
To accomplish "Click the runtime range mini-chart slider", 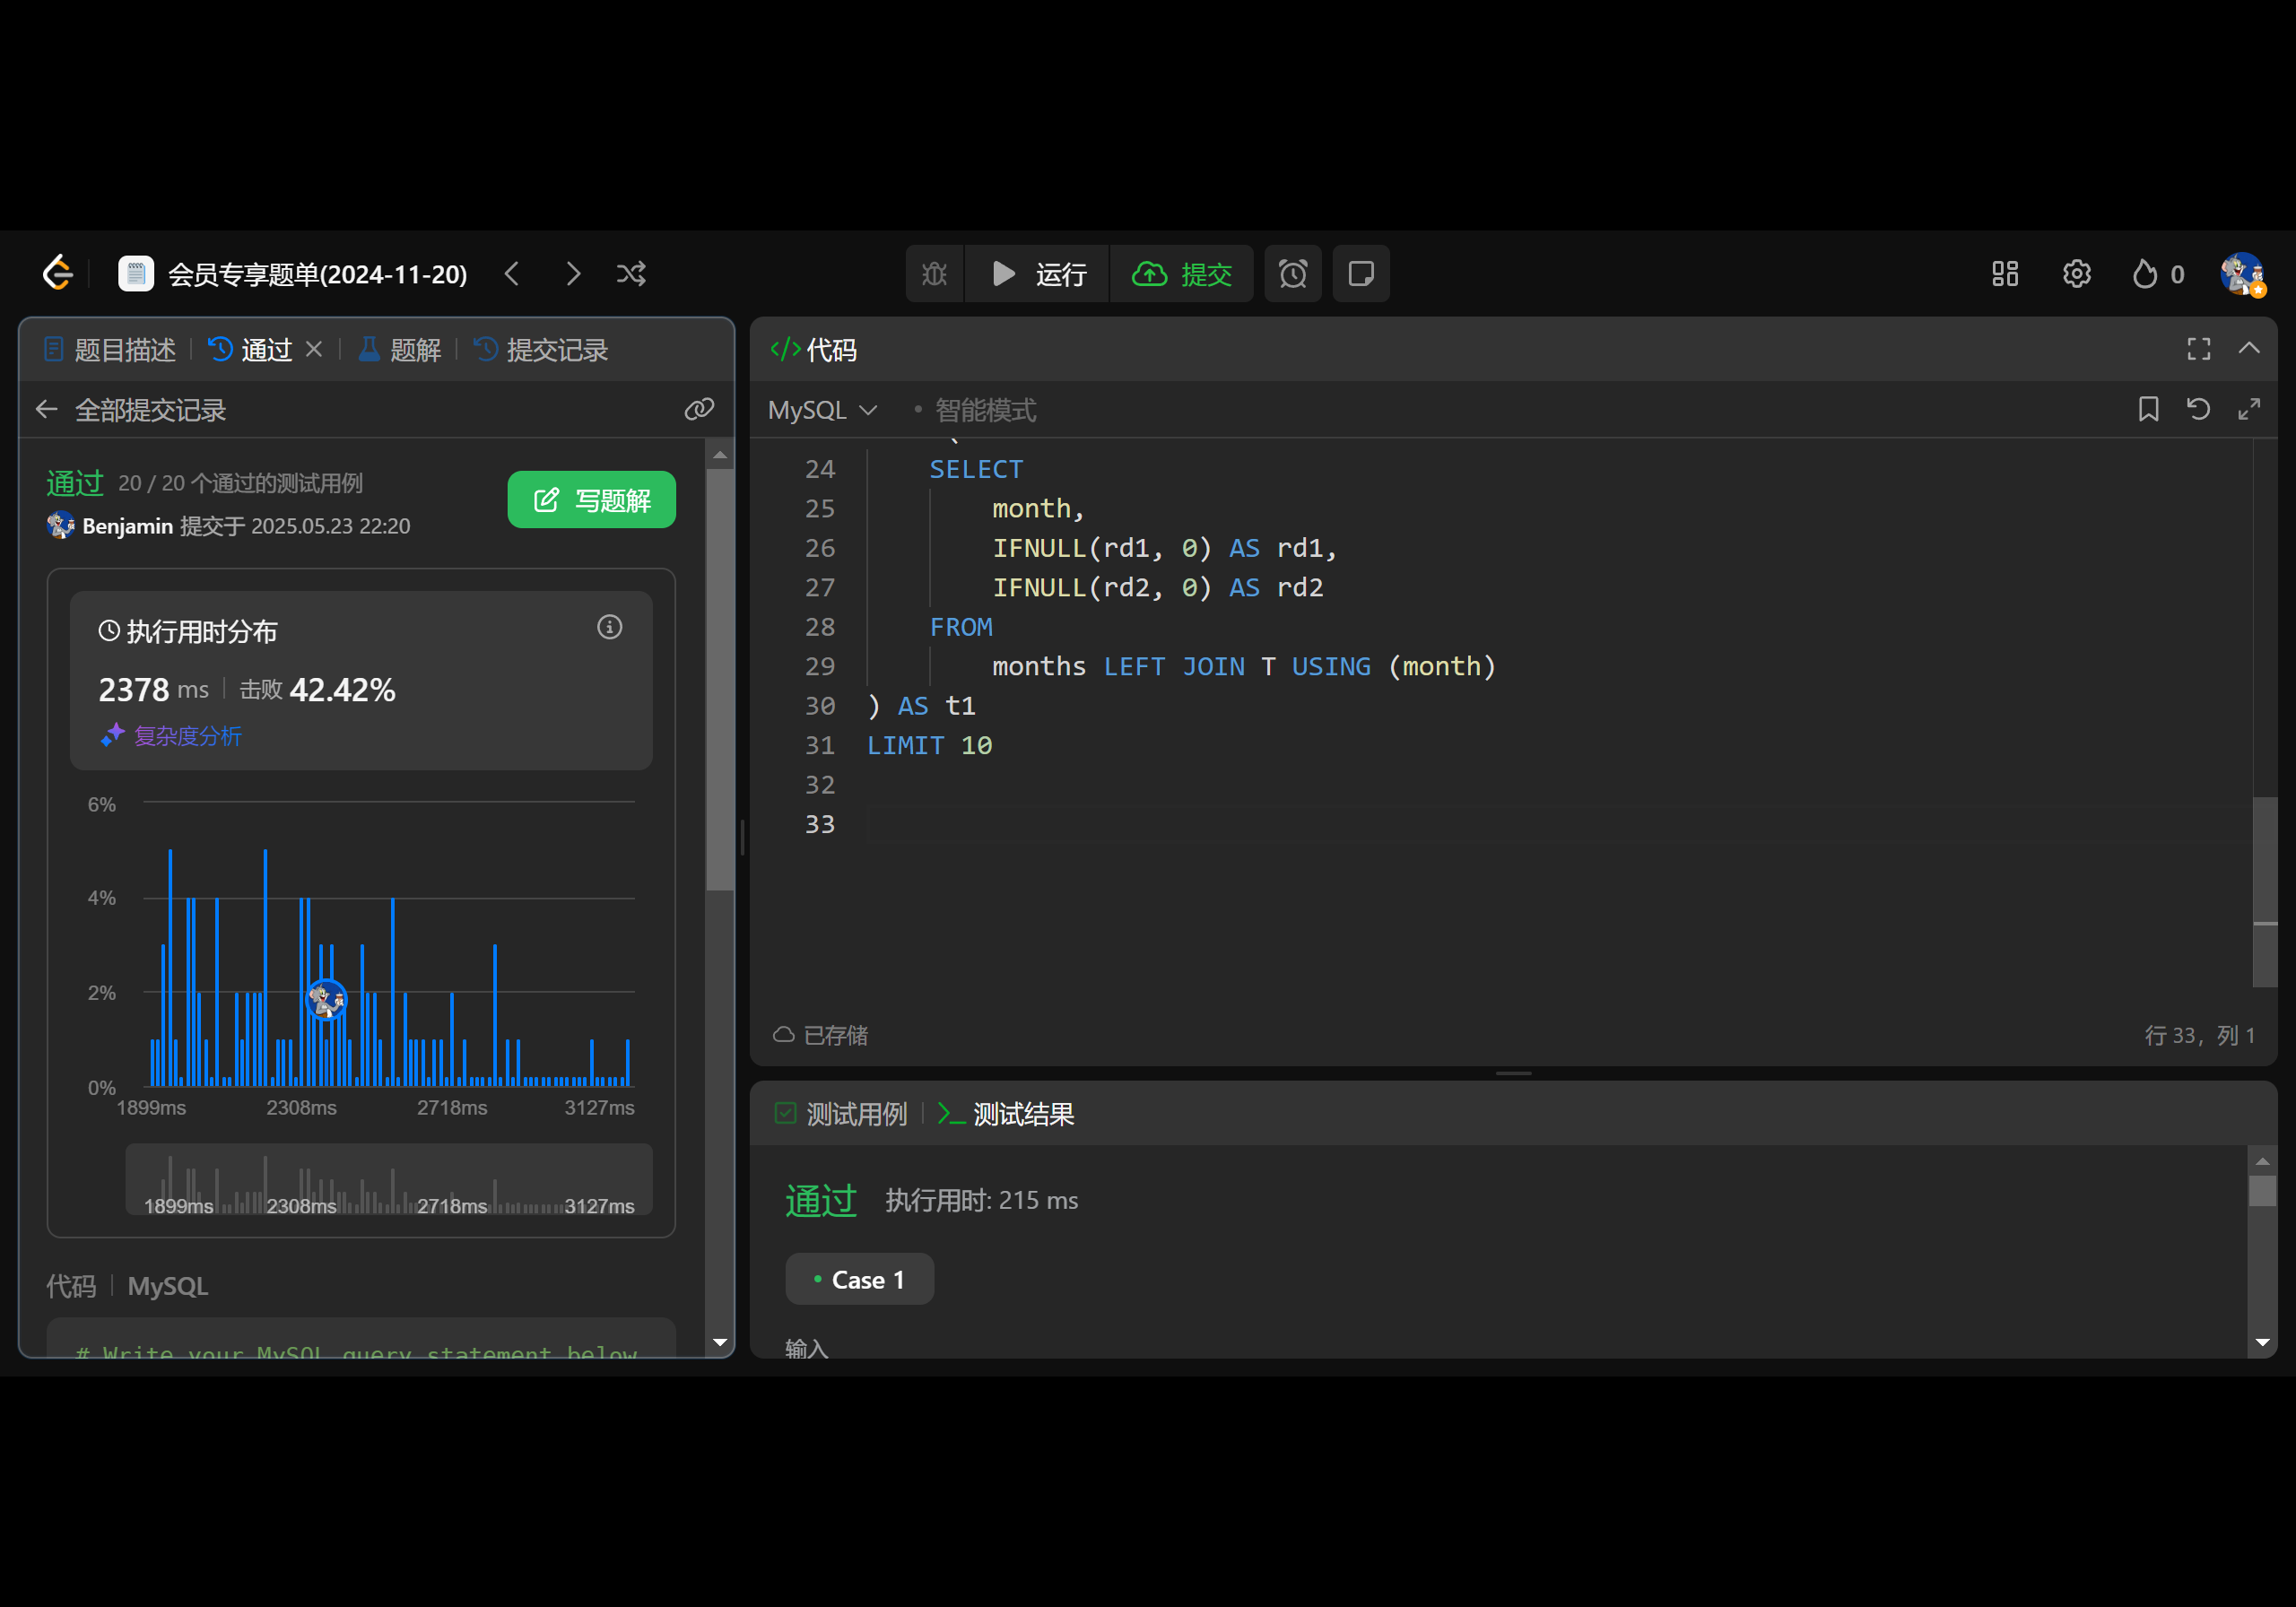I will (388, 1180).
